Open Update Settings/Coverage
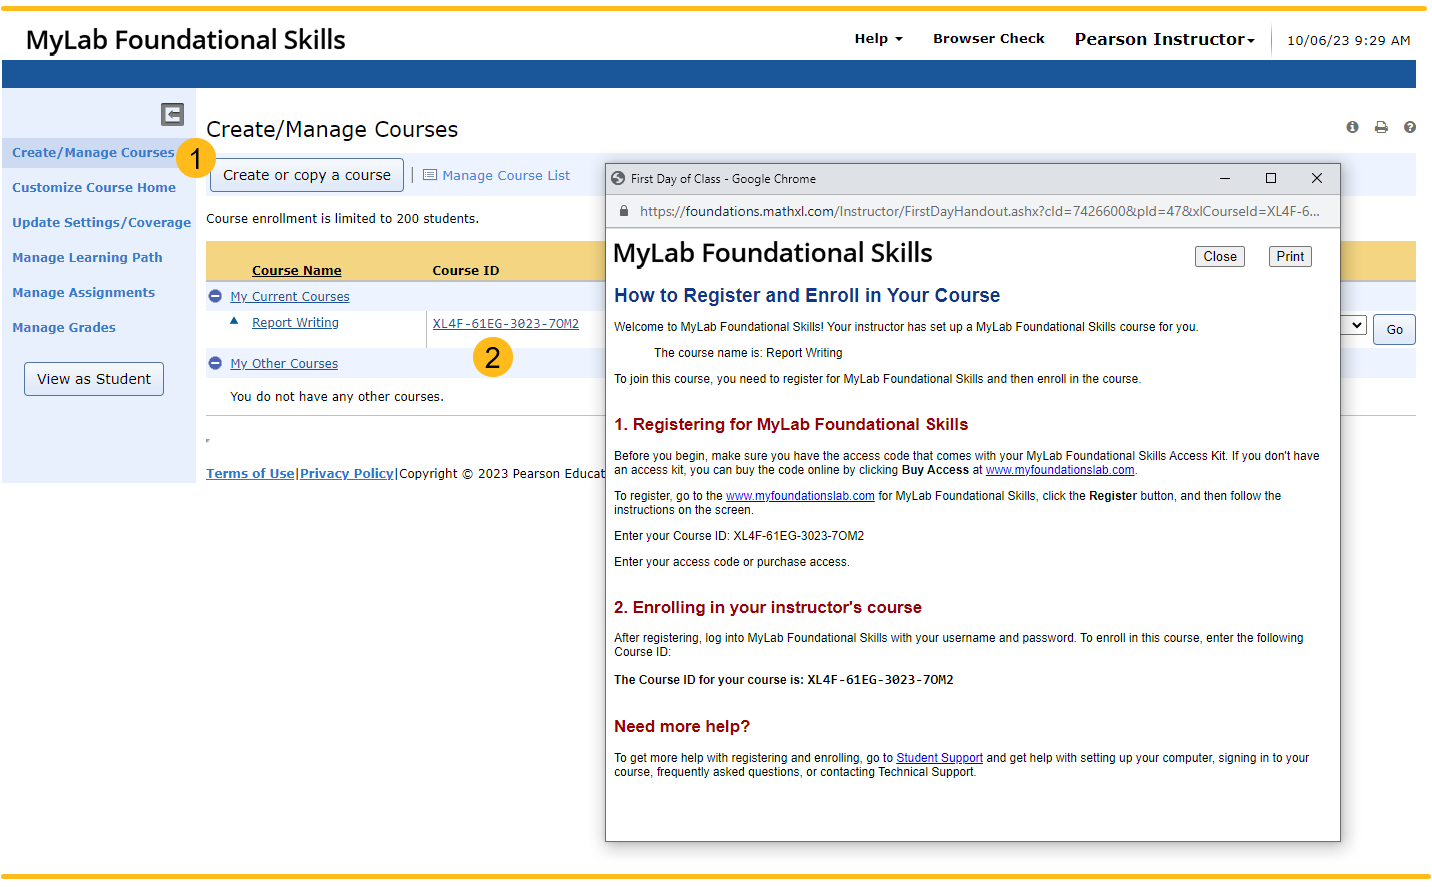 pyautogui.click(x=101, y=222)
